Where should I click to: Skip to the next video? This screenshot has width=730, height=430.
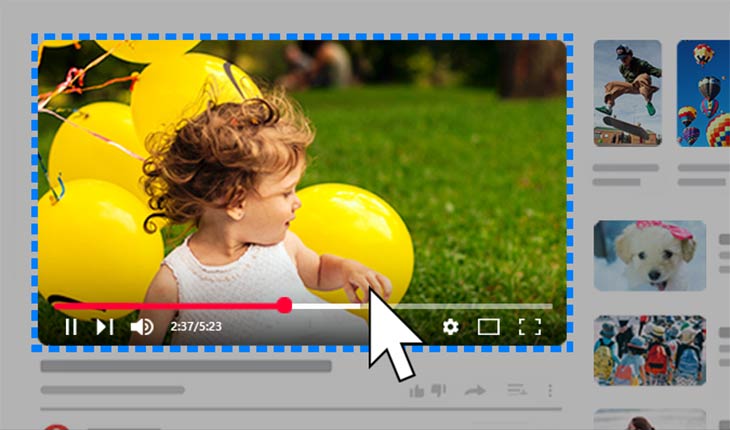point(105,326)
